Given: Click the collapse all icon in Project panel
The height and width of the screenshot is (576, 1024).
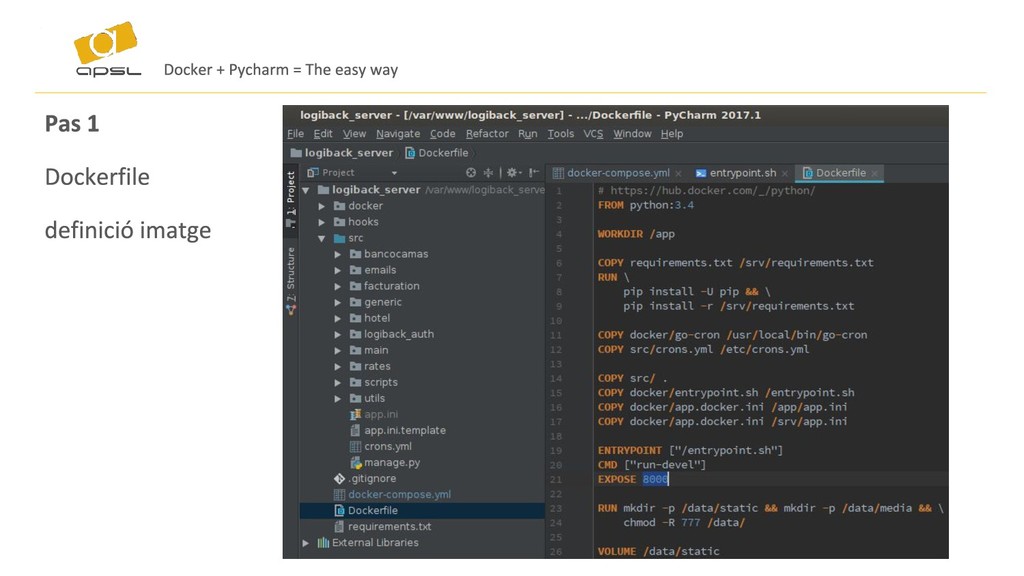Looking at the screenshot, I should click(488, 172).
